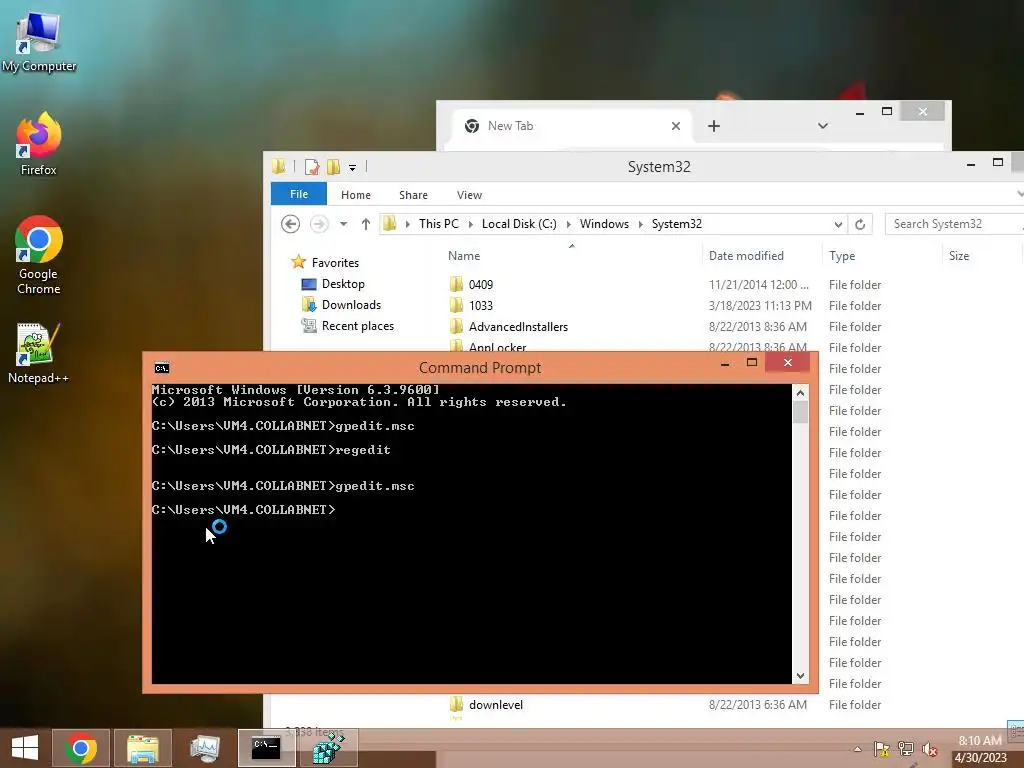
Task: Click New Folder icon in Explorer quick access toolbar
Action: pyautogui.click(x=333, y=167)
